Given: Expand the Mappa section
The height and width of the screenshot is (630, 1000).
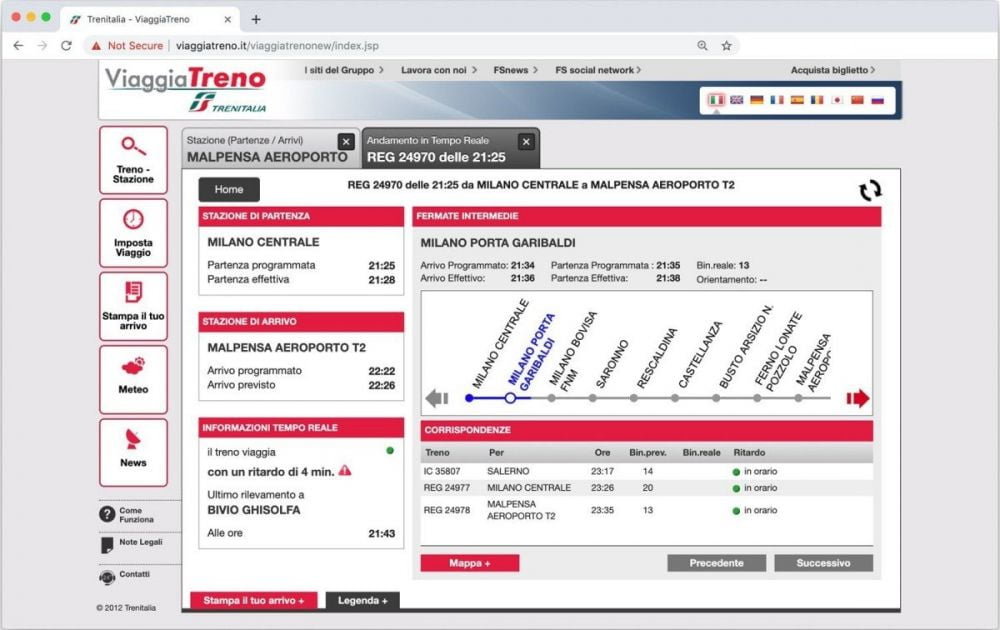Looking at the screenshot, I should [x=470, y=562].
